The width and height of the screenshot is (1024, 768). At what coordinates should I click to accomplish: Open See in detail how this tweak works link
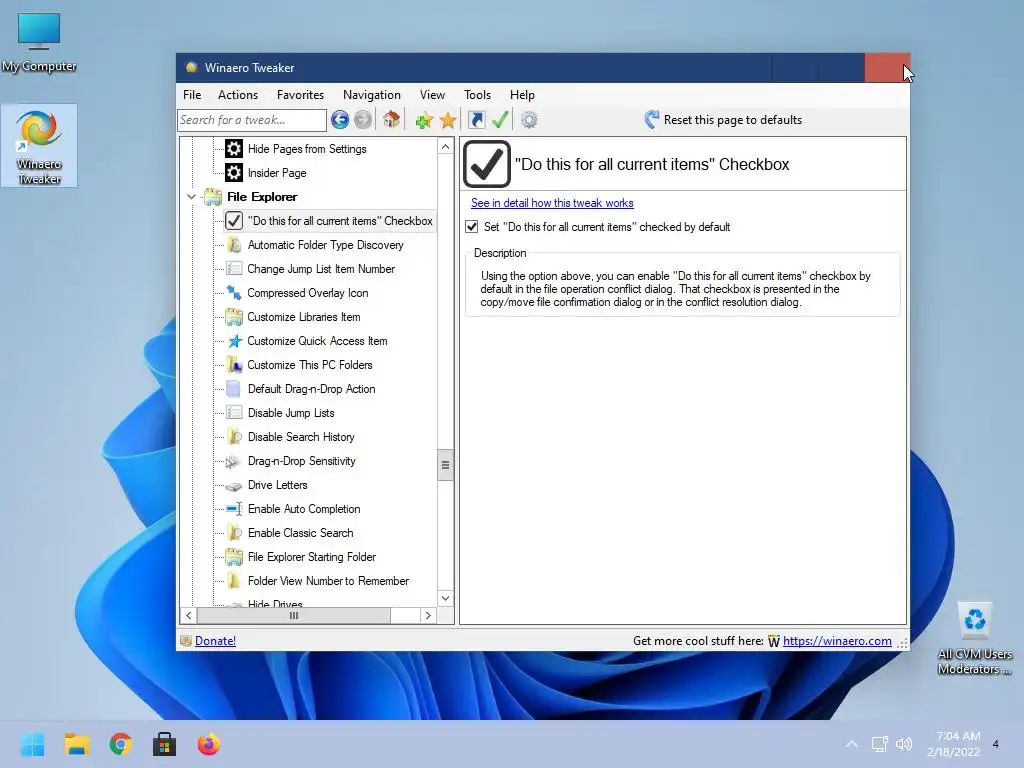tap(552, 203)
